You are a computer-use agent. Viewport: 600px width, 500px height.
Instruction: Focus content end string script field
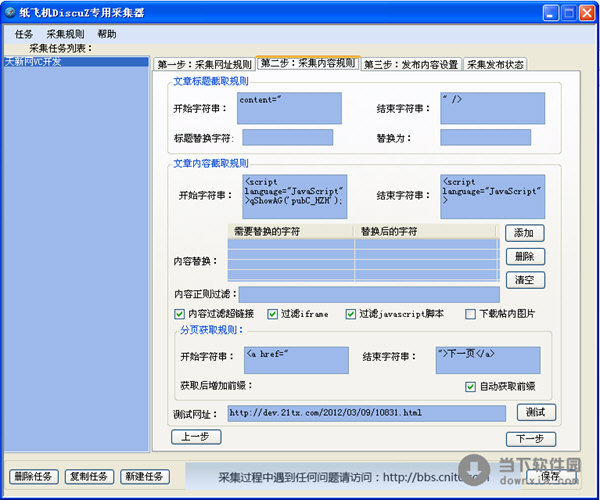[x=492, y=197]
